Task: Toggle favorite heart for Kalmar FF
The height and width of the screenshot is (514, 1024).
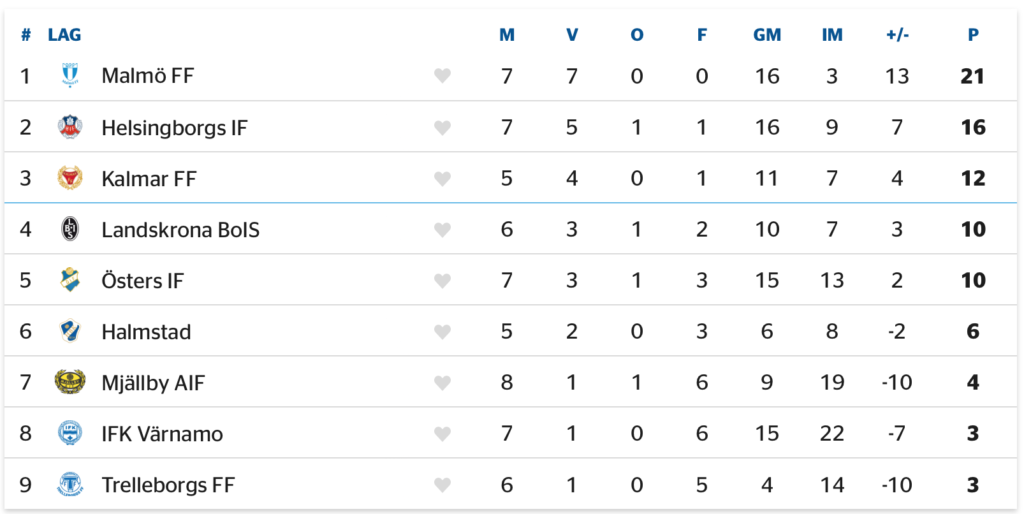Action: pos(443,178)
